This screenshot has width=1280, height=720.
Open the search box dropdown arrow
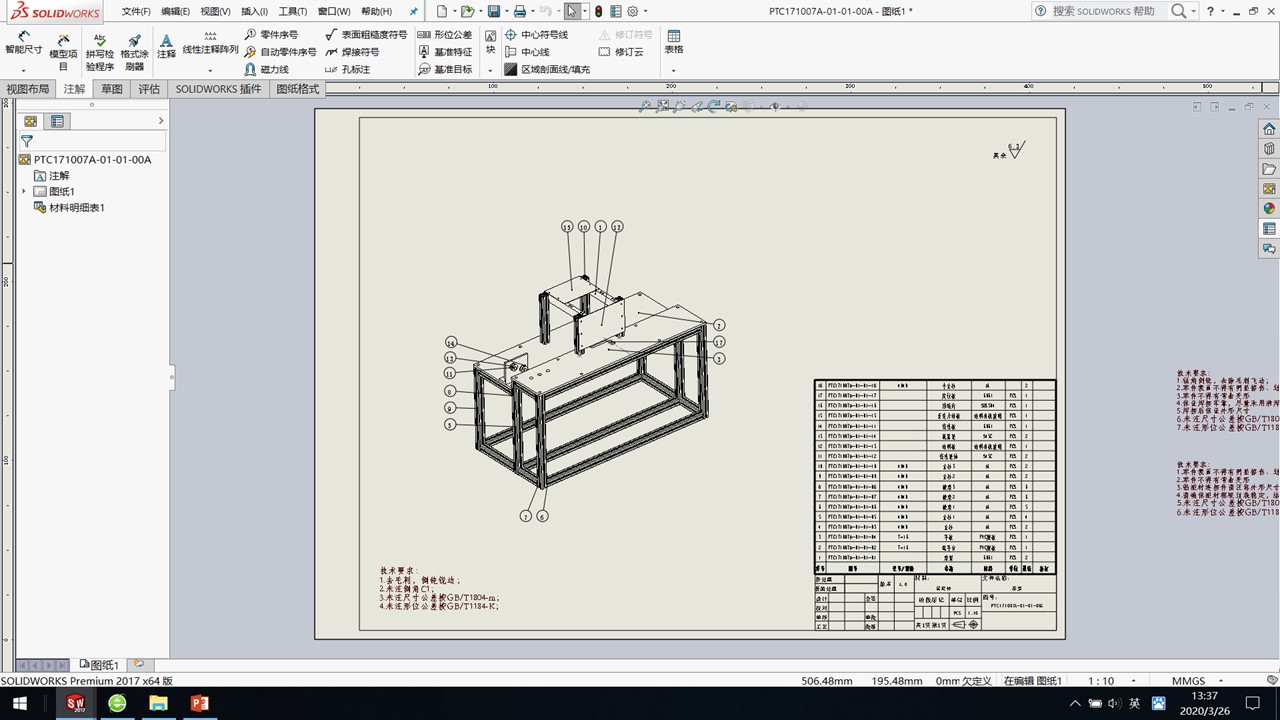[1193, 11]
